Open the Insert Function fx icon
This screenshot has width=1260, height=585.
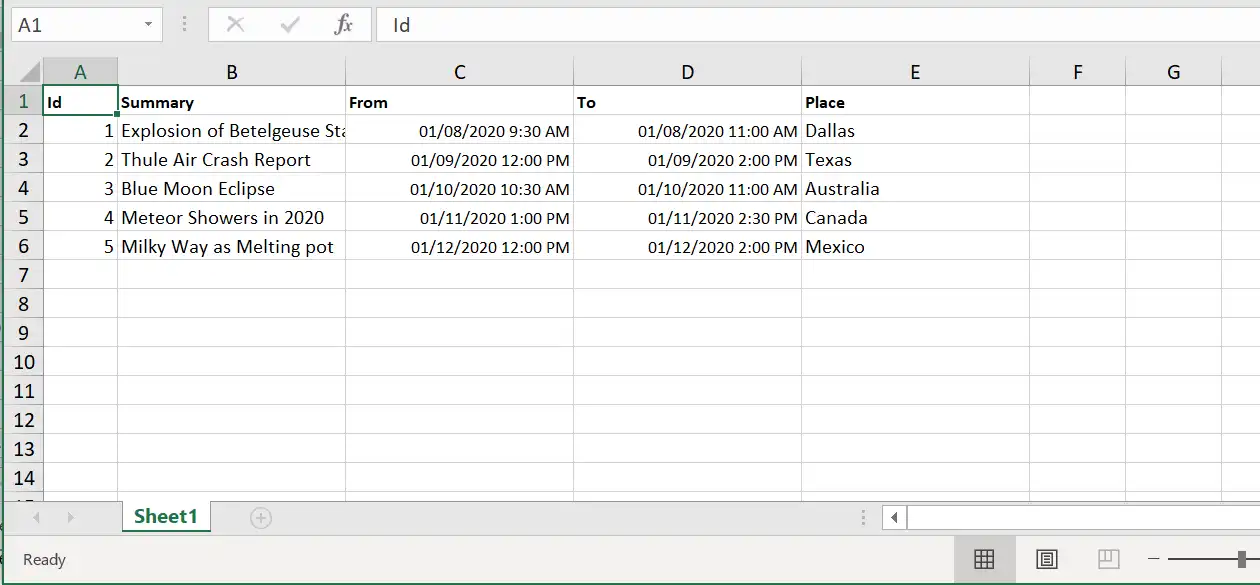click(343, 25)
